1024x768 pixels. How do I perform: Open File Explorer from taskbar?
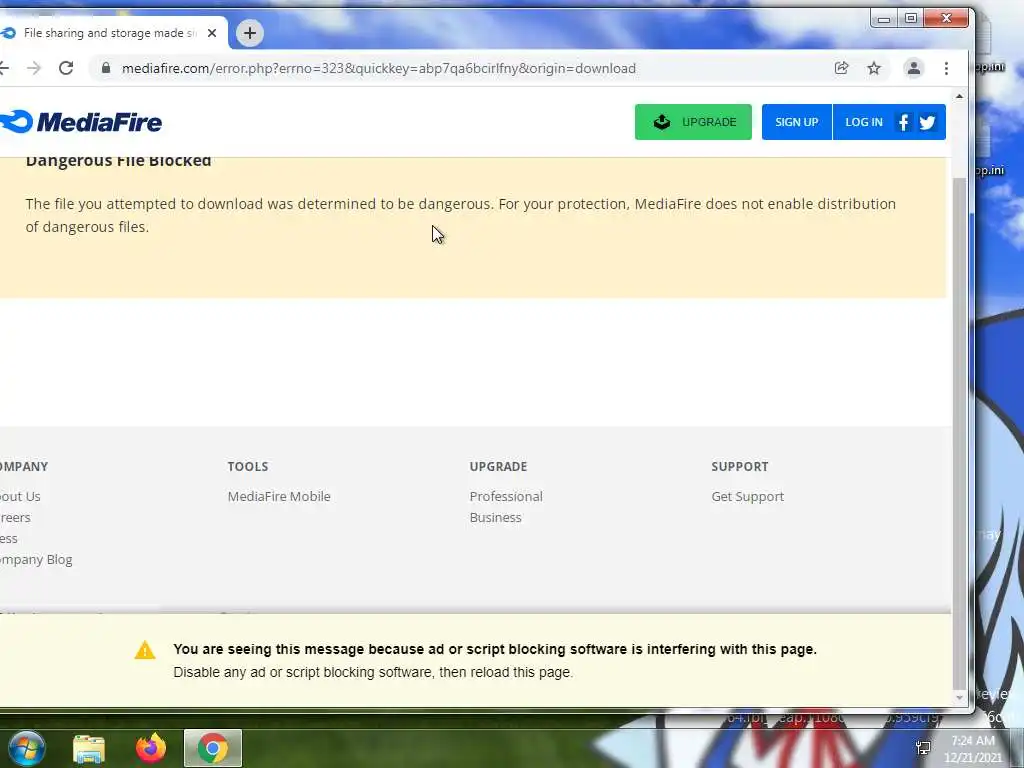pyautogui.click(x=89, y=748)
